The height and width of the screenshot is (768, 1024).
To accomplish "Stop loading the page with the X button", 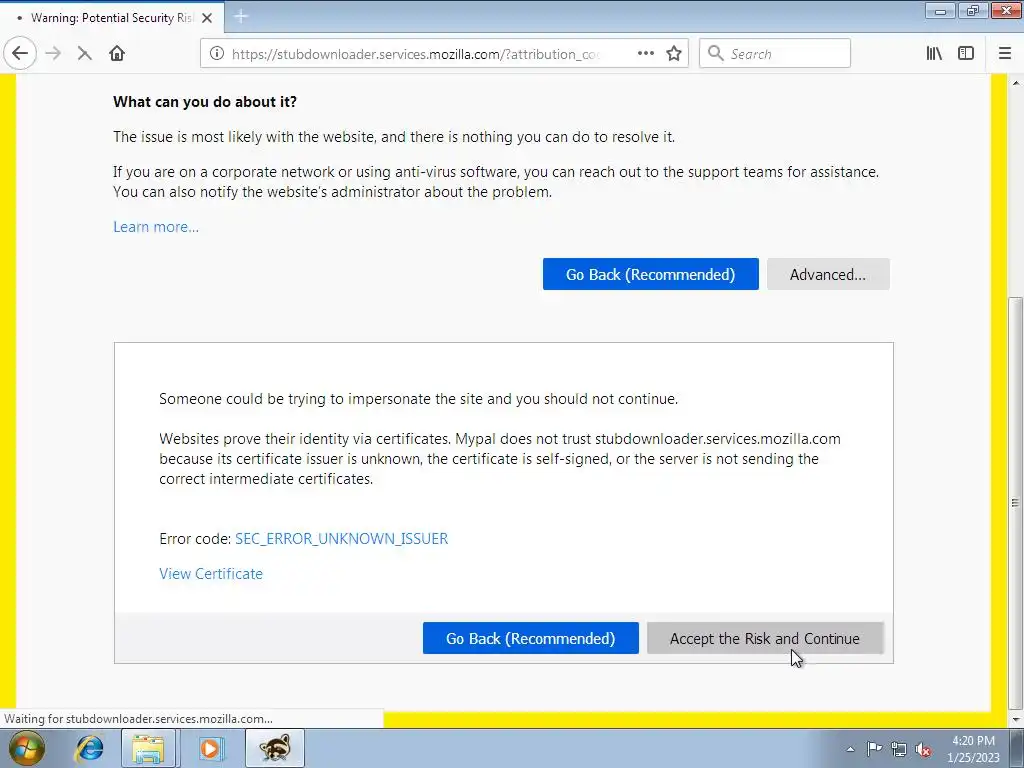I will [84, 54].
